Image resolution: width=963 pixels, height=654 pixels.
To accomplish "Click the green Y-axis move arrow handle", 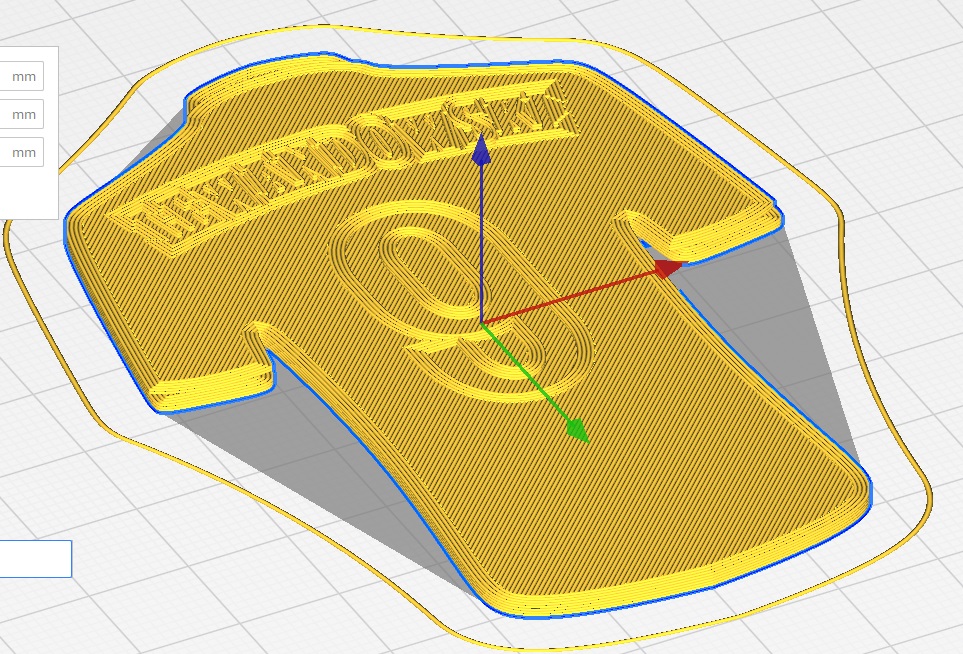I will tap(577, 430).
